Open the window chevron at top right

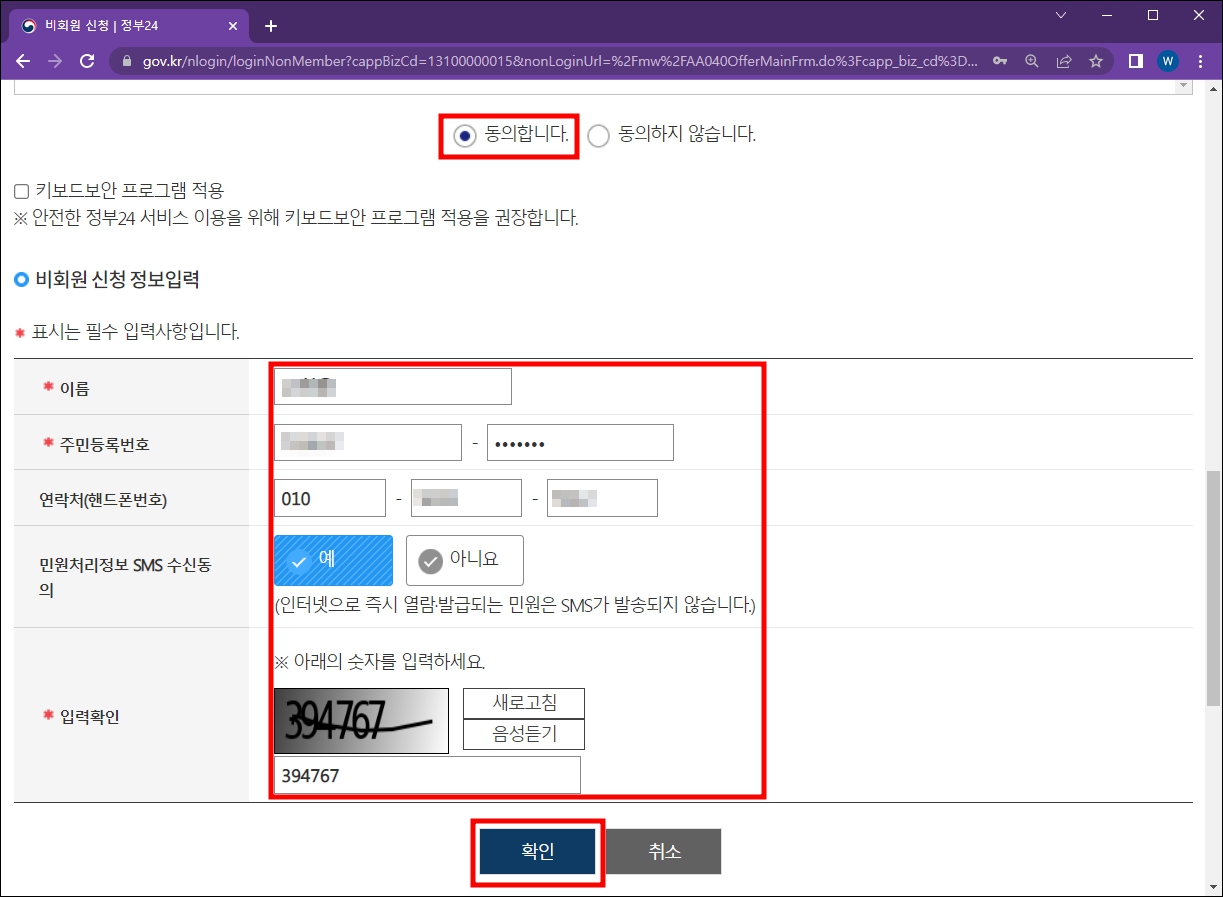pos(1060,16)
